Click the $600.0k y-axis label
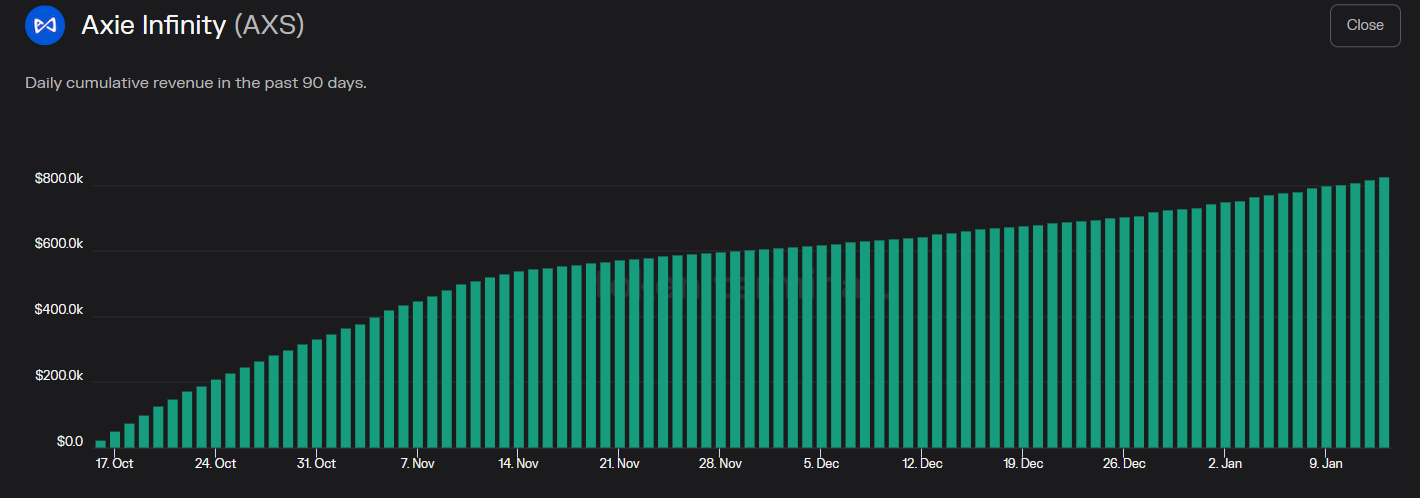Viewport: 1420px width, 498px height. 59,244
